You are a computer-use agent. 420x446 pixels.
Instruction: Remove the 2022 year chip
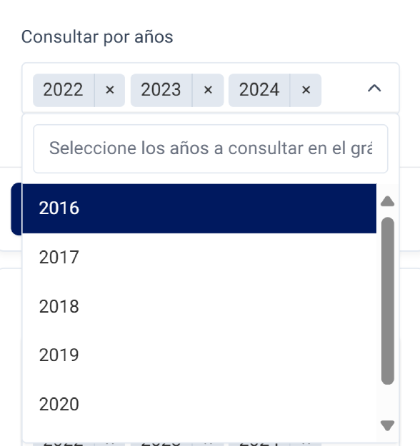[110, 90]
